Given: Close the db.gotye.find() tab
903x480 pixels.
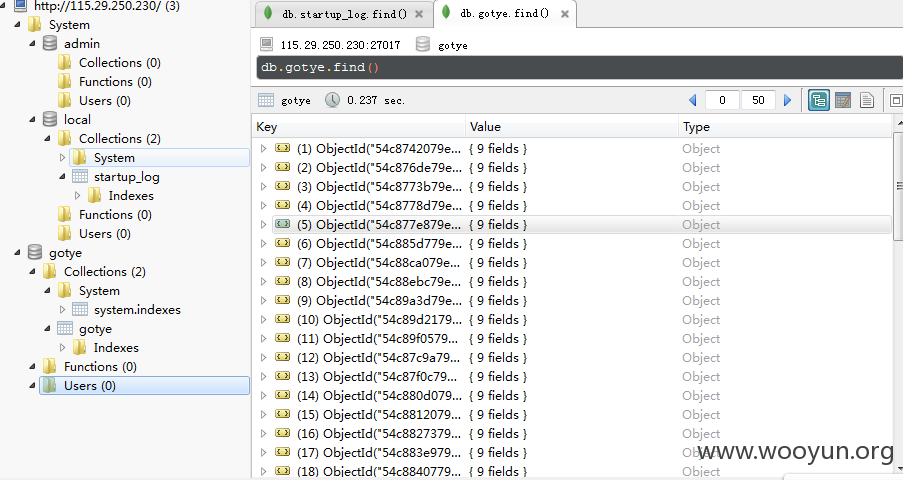Looking at the screenshot, I should click(565, 14).
